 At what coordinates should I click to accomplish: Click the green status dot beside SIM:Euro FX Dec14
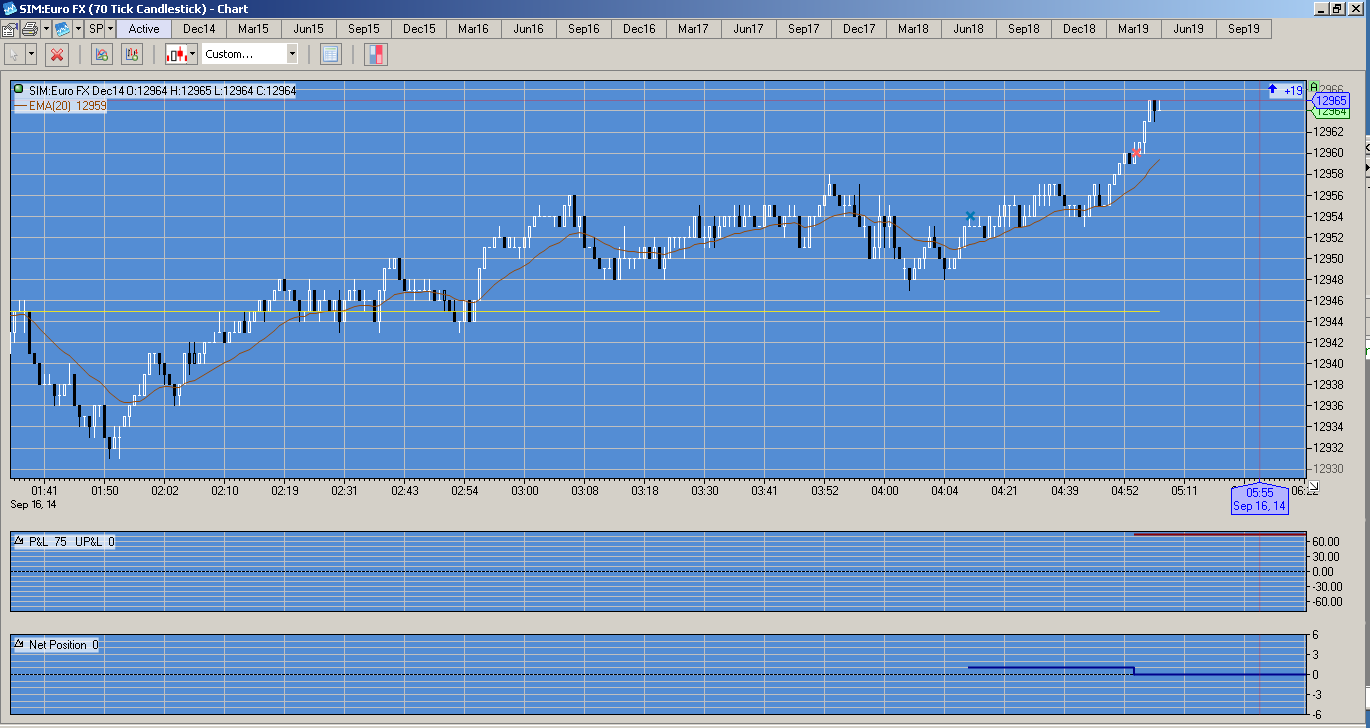coord(19,90)
